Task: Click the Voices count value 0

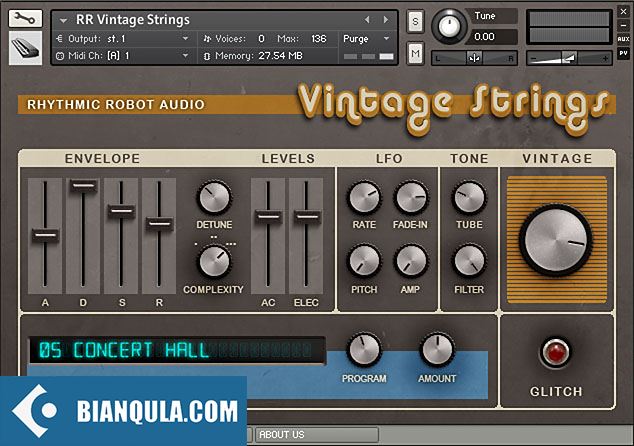Action: (261, 39)
